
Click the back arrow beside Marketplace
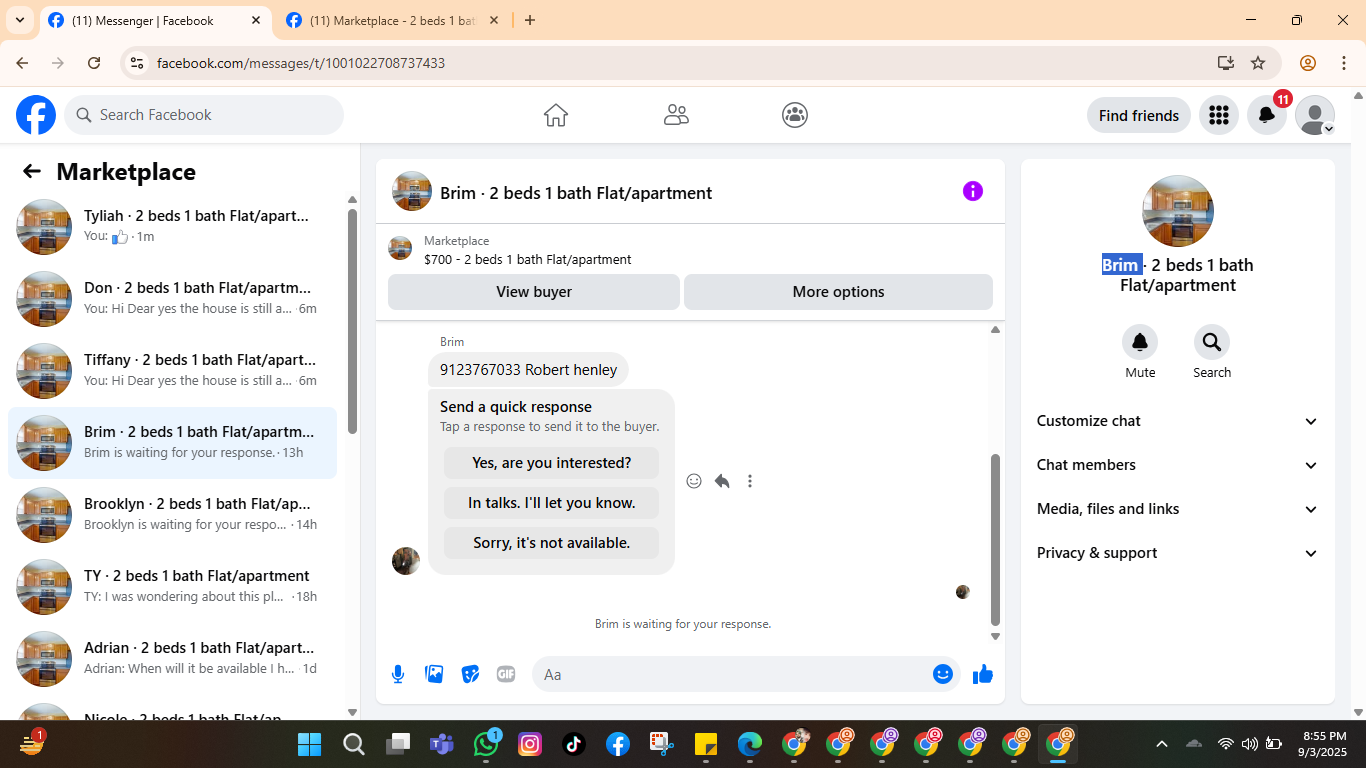pos(32,171)
